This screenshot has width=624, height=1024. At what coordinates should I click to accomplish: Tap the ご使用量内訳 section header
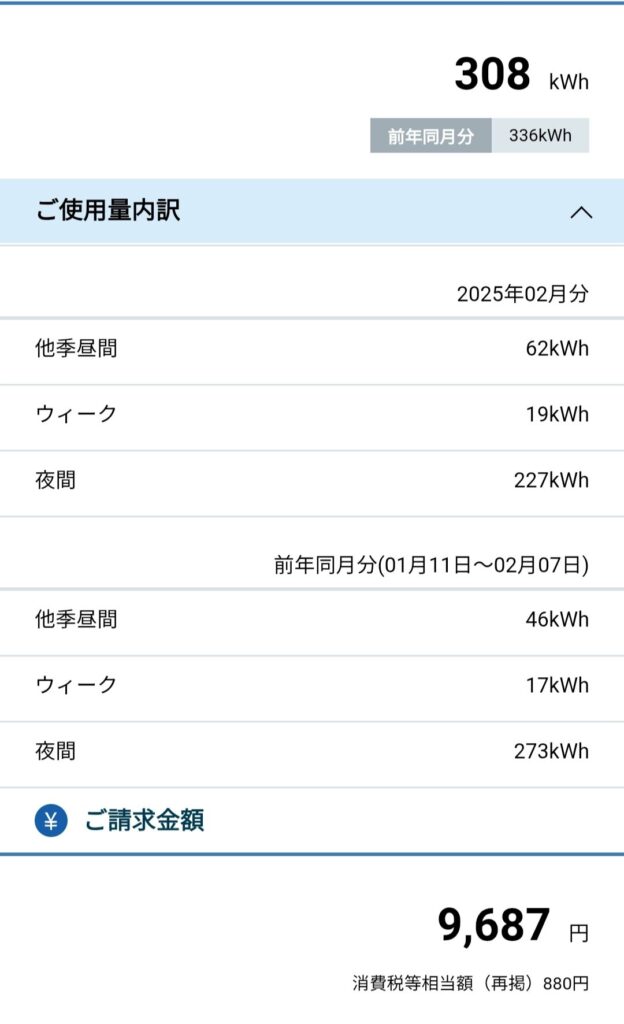[108, 211]
